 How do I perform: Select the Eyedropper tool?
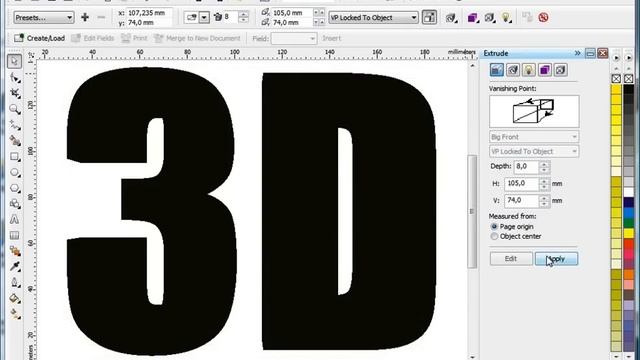pyautogui.click(x=15, y=267)
